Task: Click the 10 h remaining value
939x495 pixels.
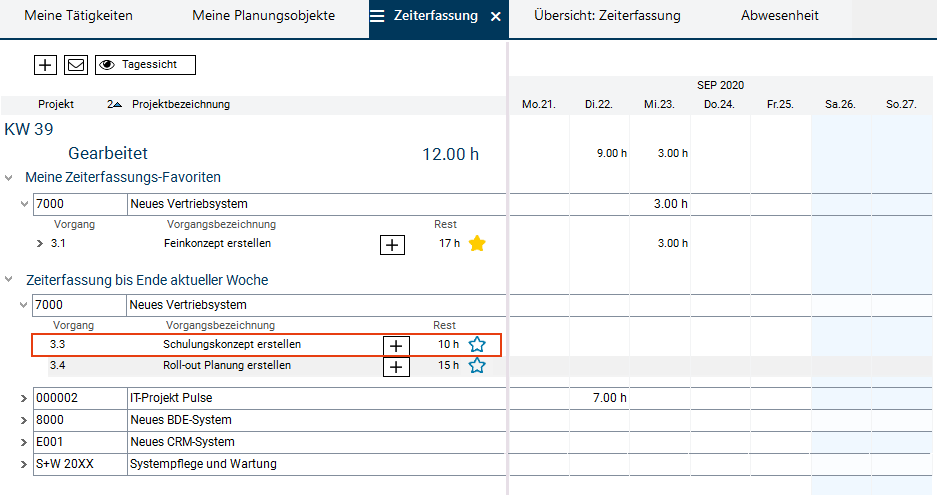Action: tap(448, 344)
